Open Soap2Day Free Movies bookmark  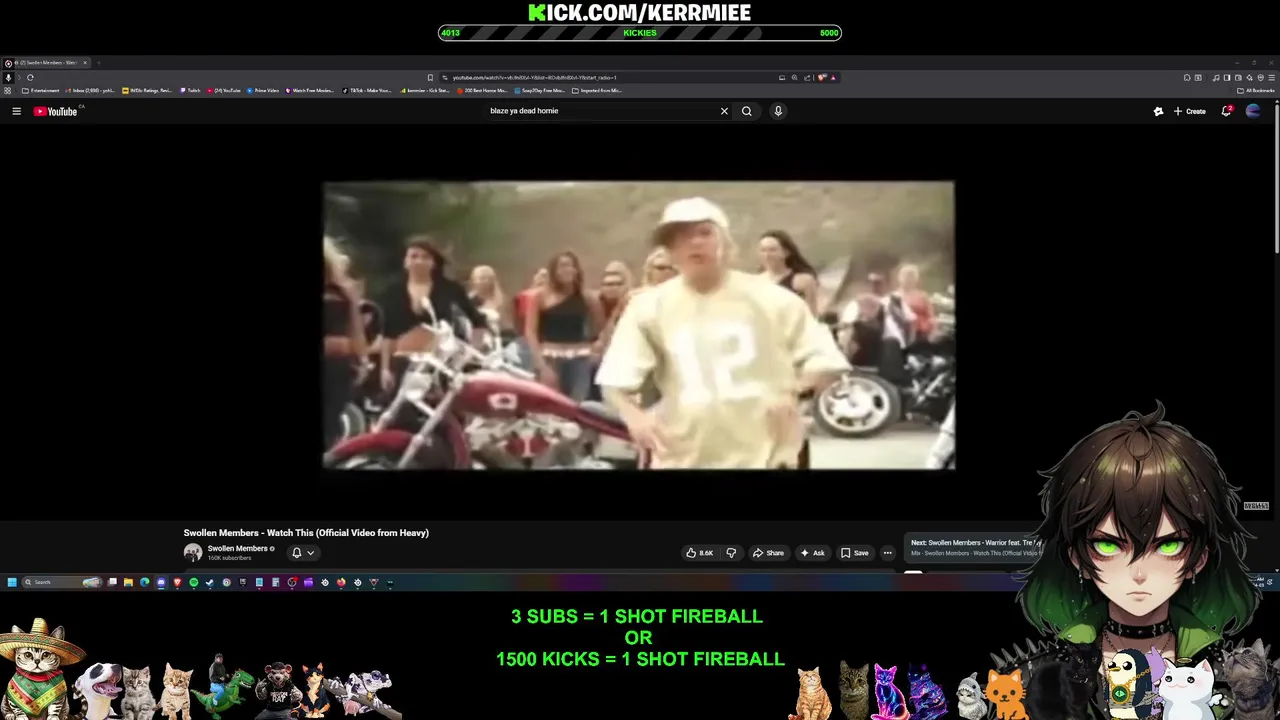[x=540, y=90]
